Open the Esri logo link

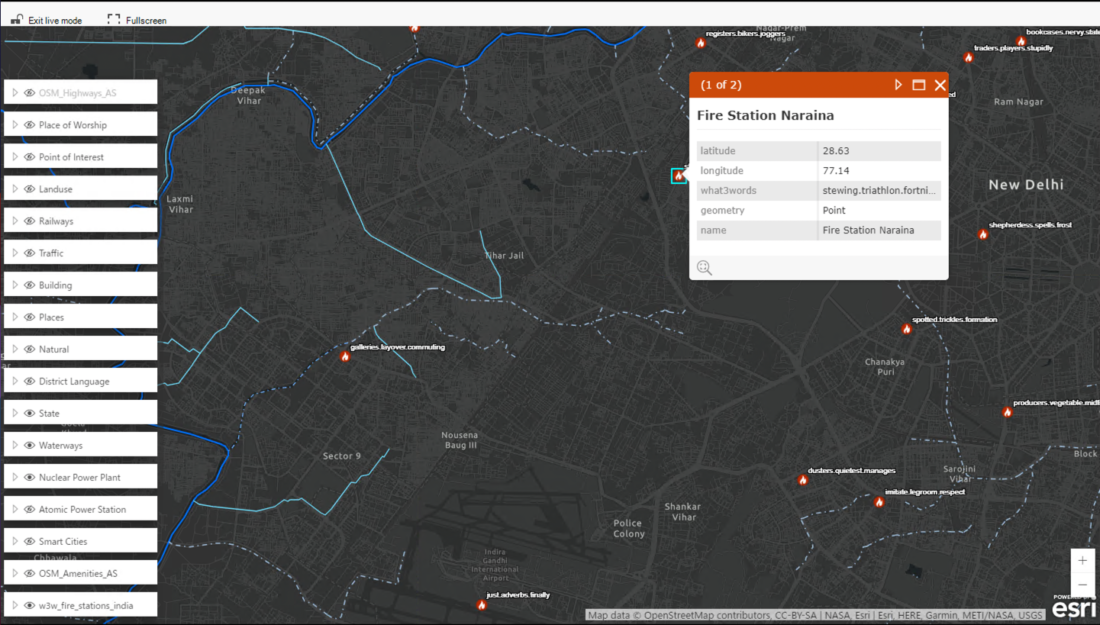[1075, 607]
